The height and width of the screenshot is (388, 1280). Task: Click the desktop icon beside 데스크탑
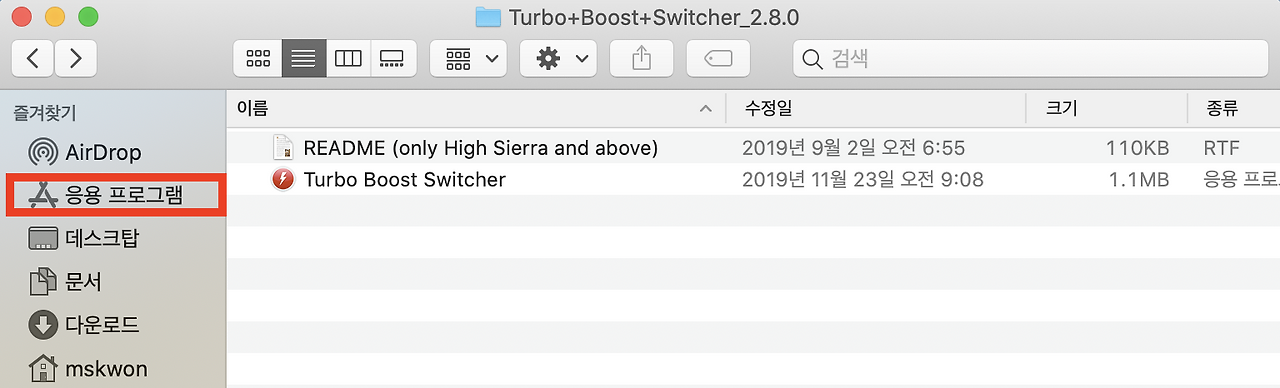43,238
